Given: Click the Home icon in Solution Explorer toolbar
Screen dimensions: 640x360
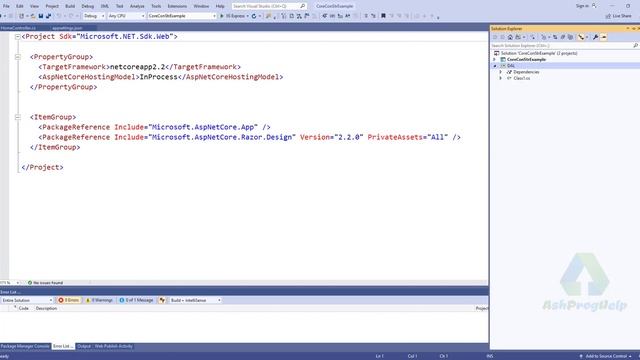Looking at the screenshot, I should click(x=510, y=37).
